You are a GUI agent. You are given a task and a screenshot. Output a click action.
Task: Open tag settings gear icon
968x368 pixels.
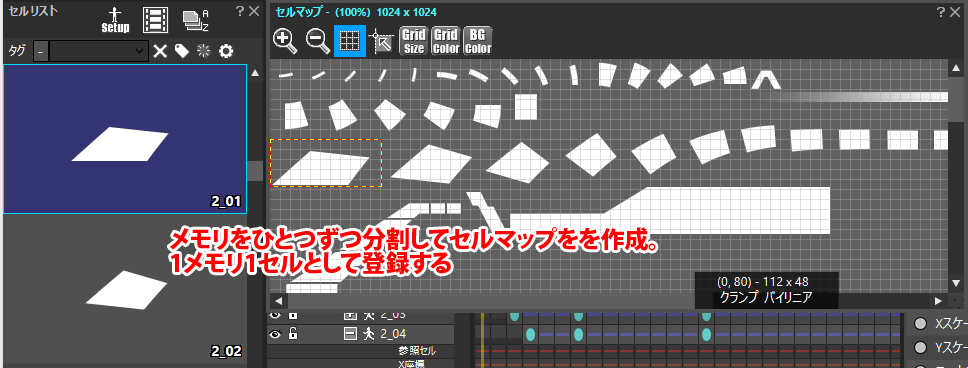coord(226,51)
